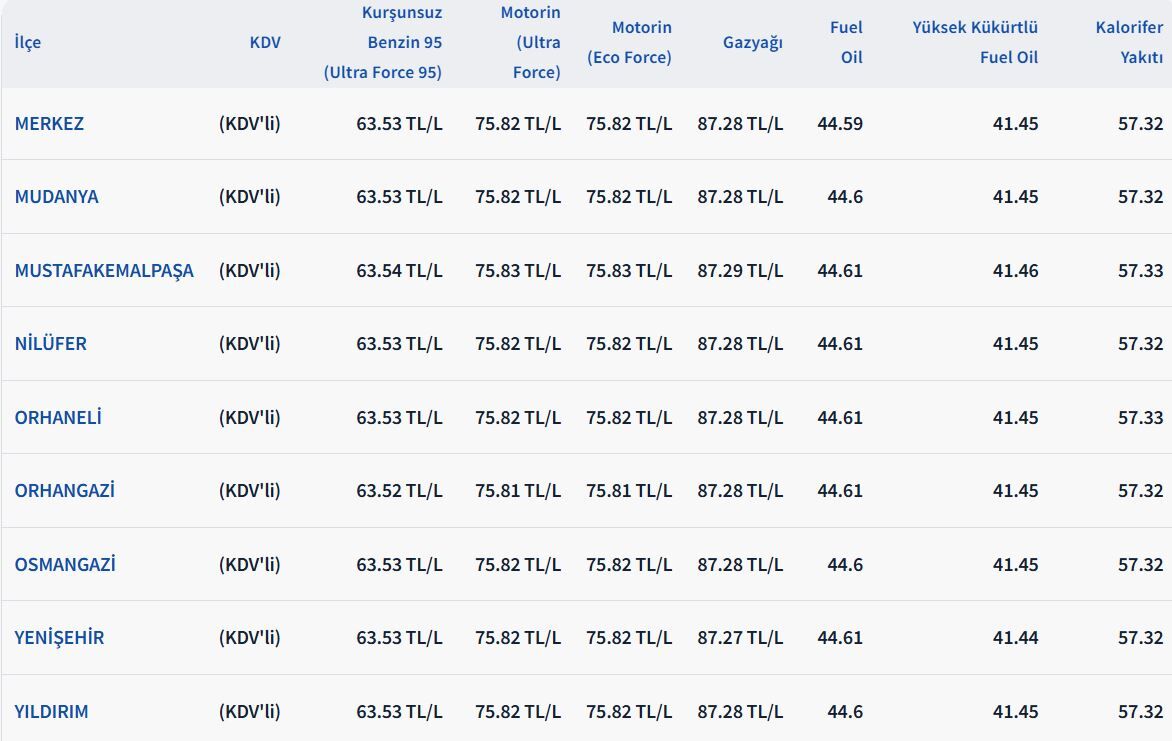1172x741 pixels.
Task: Select the Gazyağı column header
Action: click(x=753, y=43)
